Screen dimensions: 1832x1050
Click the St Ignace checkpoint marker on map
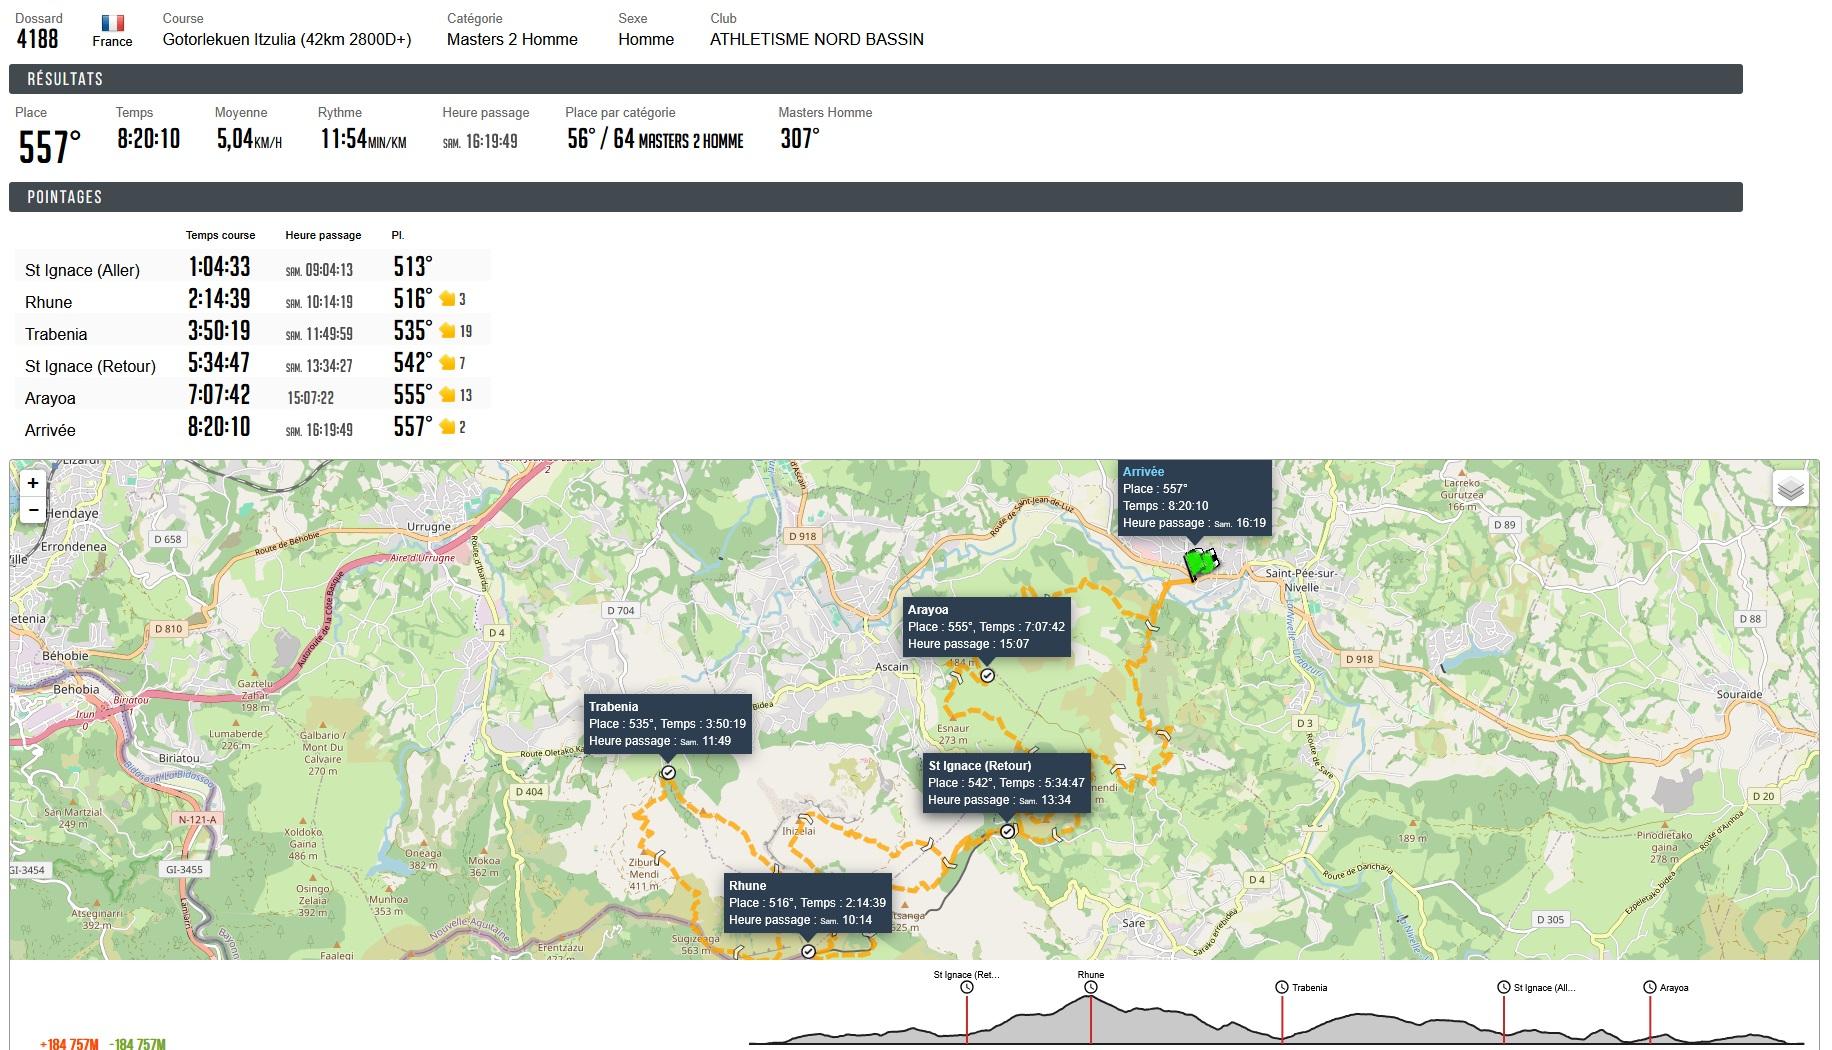(x=1007, y=832)
